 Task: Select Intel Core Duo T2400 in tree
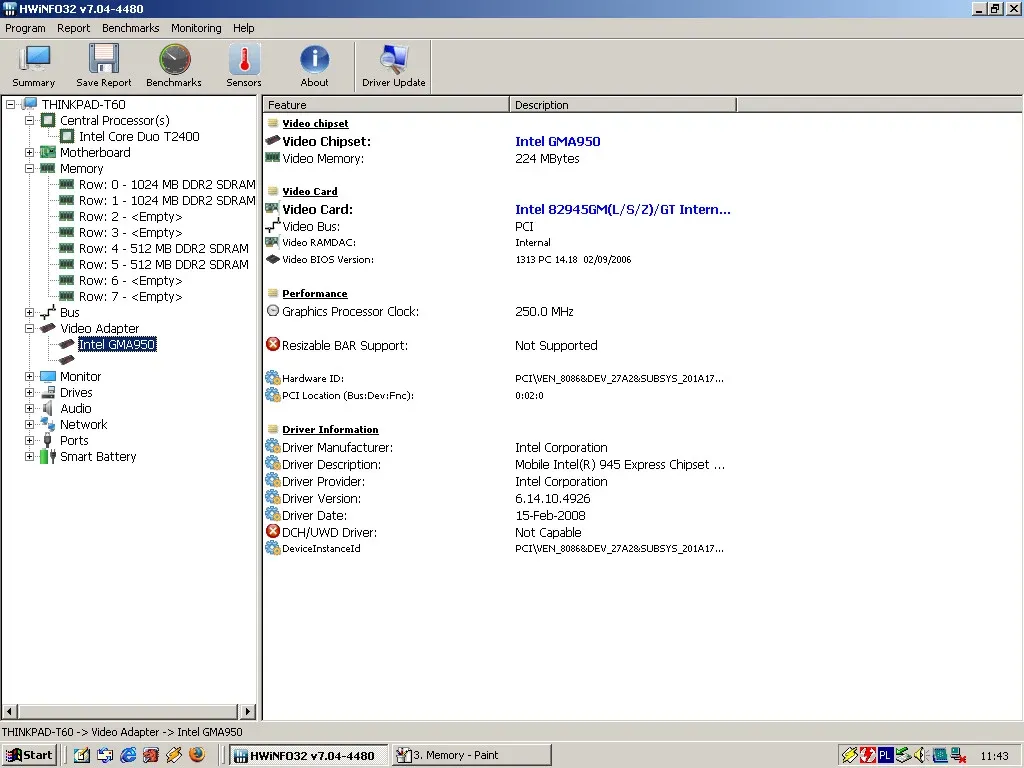(139, 136)
